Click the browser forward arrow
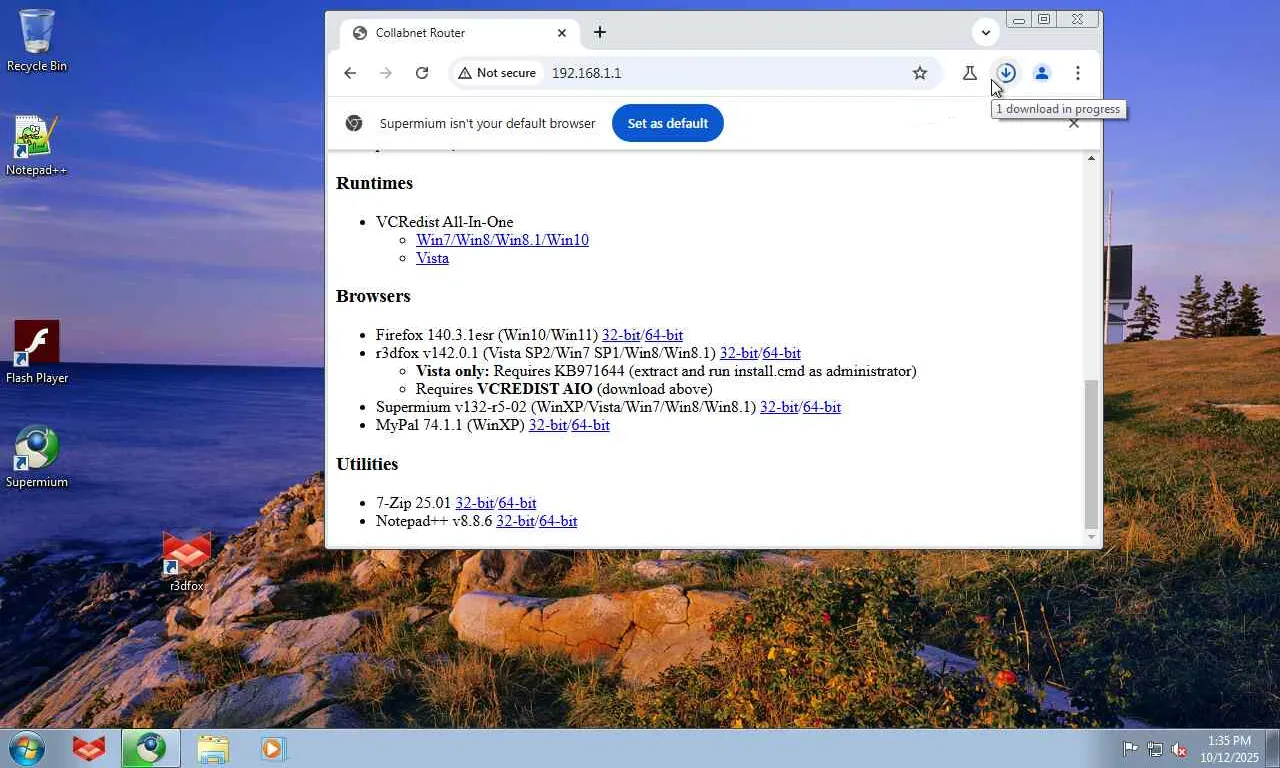The width and height of the screenshot is (1280, 768). pos(386,73)
